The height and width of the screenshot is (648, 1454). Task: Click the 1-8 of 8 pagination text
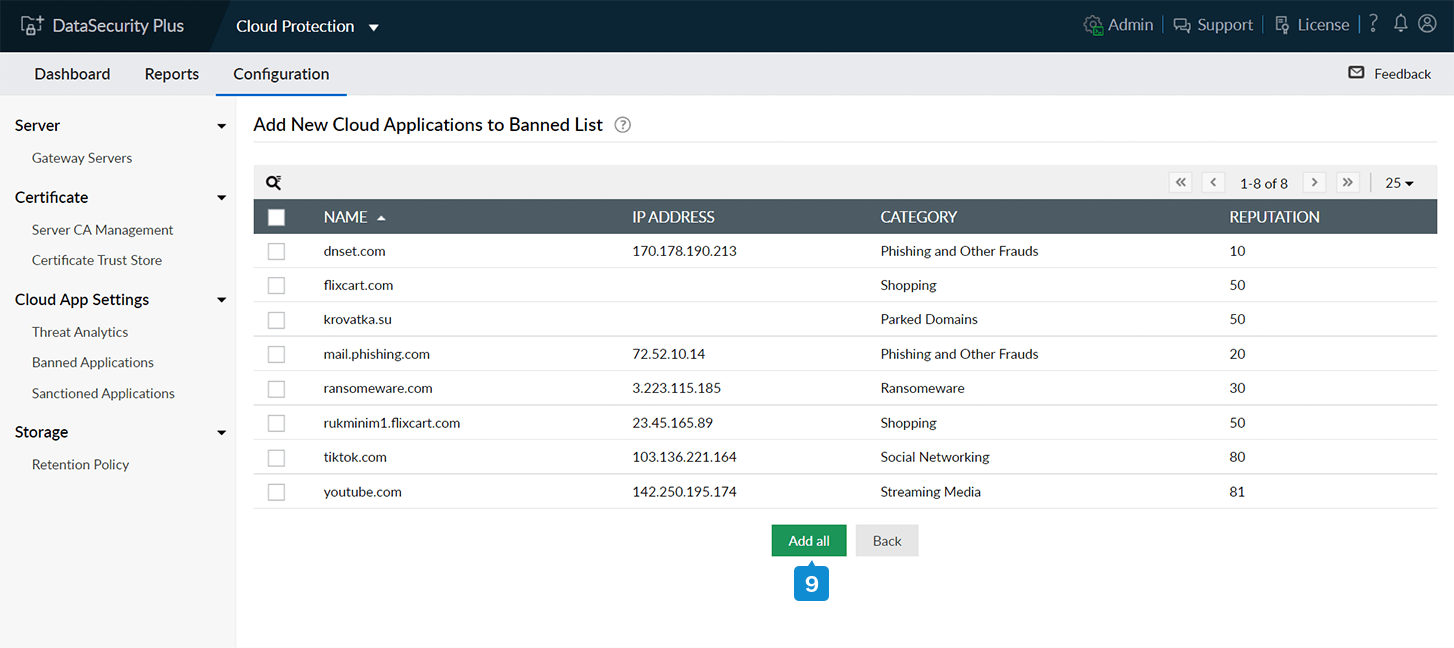tap(1264, 183)
